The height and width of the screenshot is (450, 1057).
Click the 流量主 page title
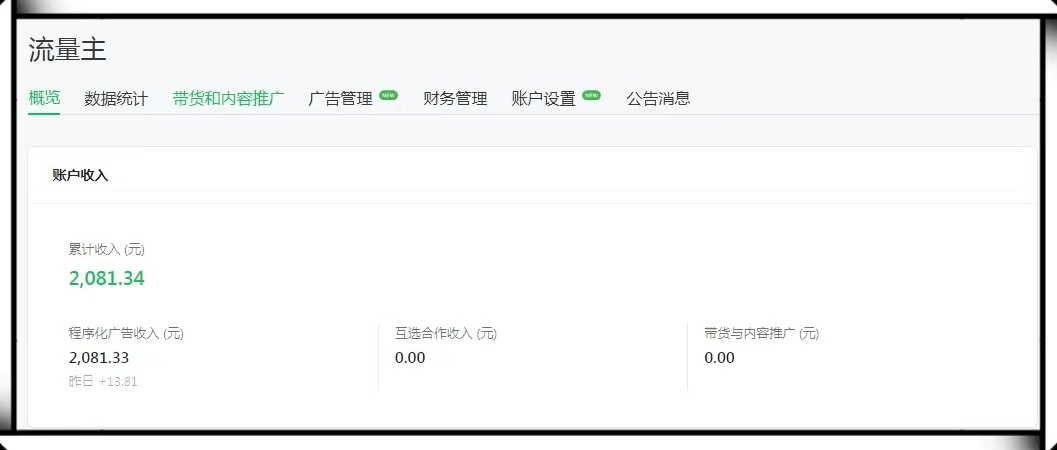pyautogui.click(x=67, y=49)
